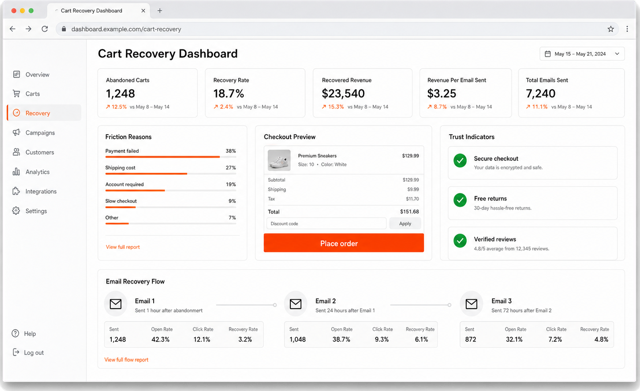Click the Discount code input field
This screenshot has width=640, height=391.
click(x=326, y=223)
